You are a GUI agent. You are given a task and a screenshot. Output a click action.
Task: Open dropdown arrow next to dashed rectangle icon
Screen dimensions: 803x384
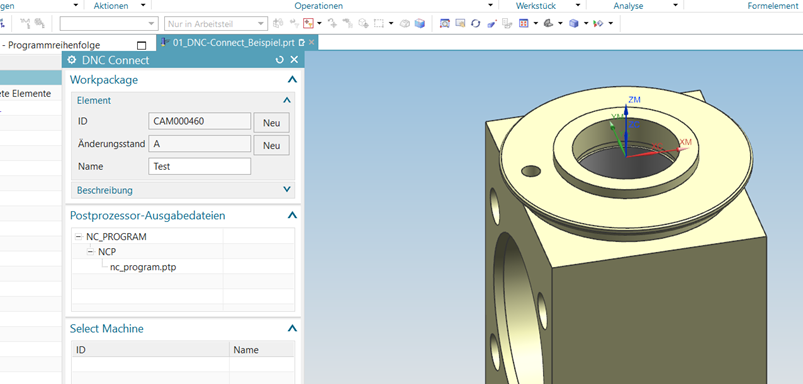tap(391, 23)
